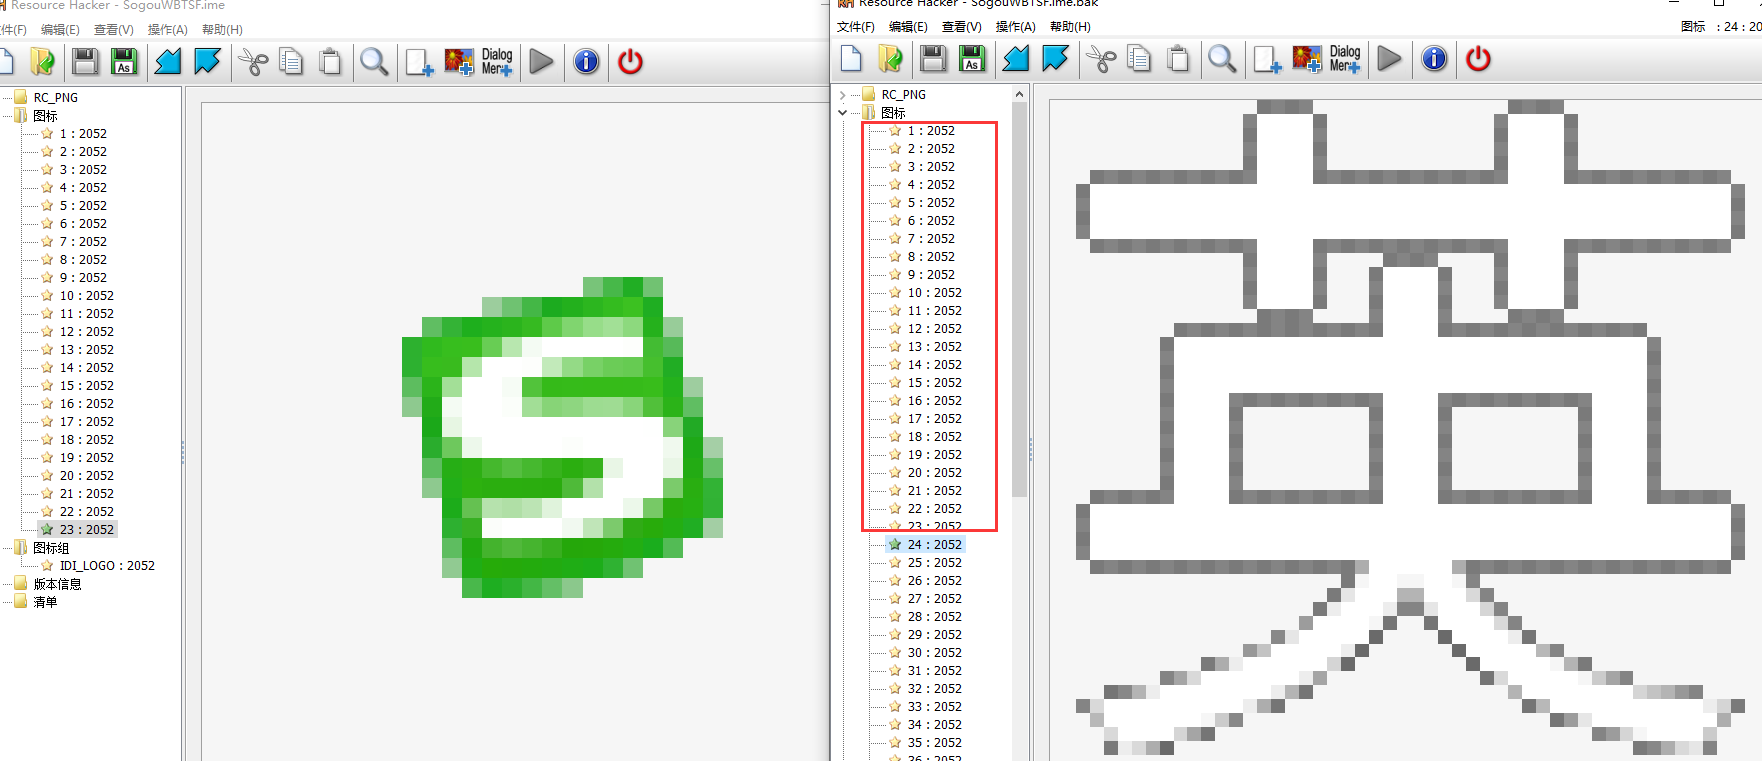The image size is (1762, 761).
Task: Open Dialog Merge tool in left window
Action: point(497,62)
